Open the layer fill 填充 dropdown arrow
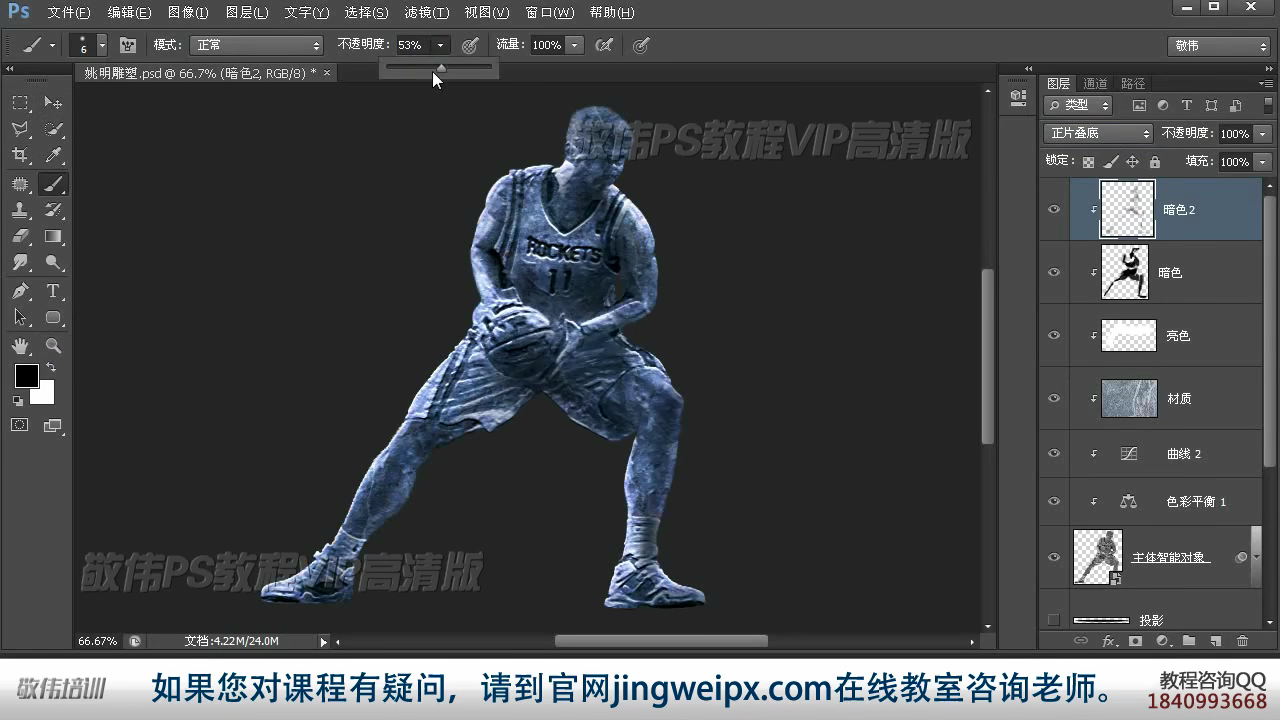This screenshot has width=1280, height=720. [1263, 161]
